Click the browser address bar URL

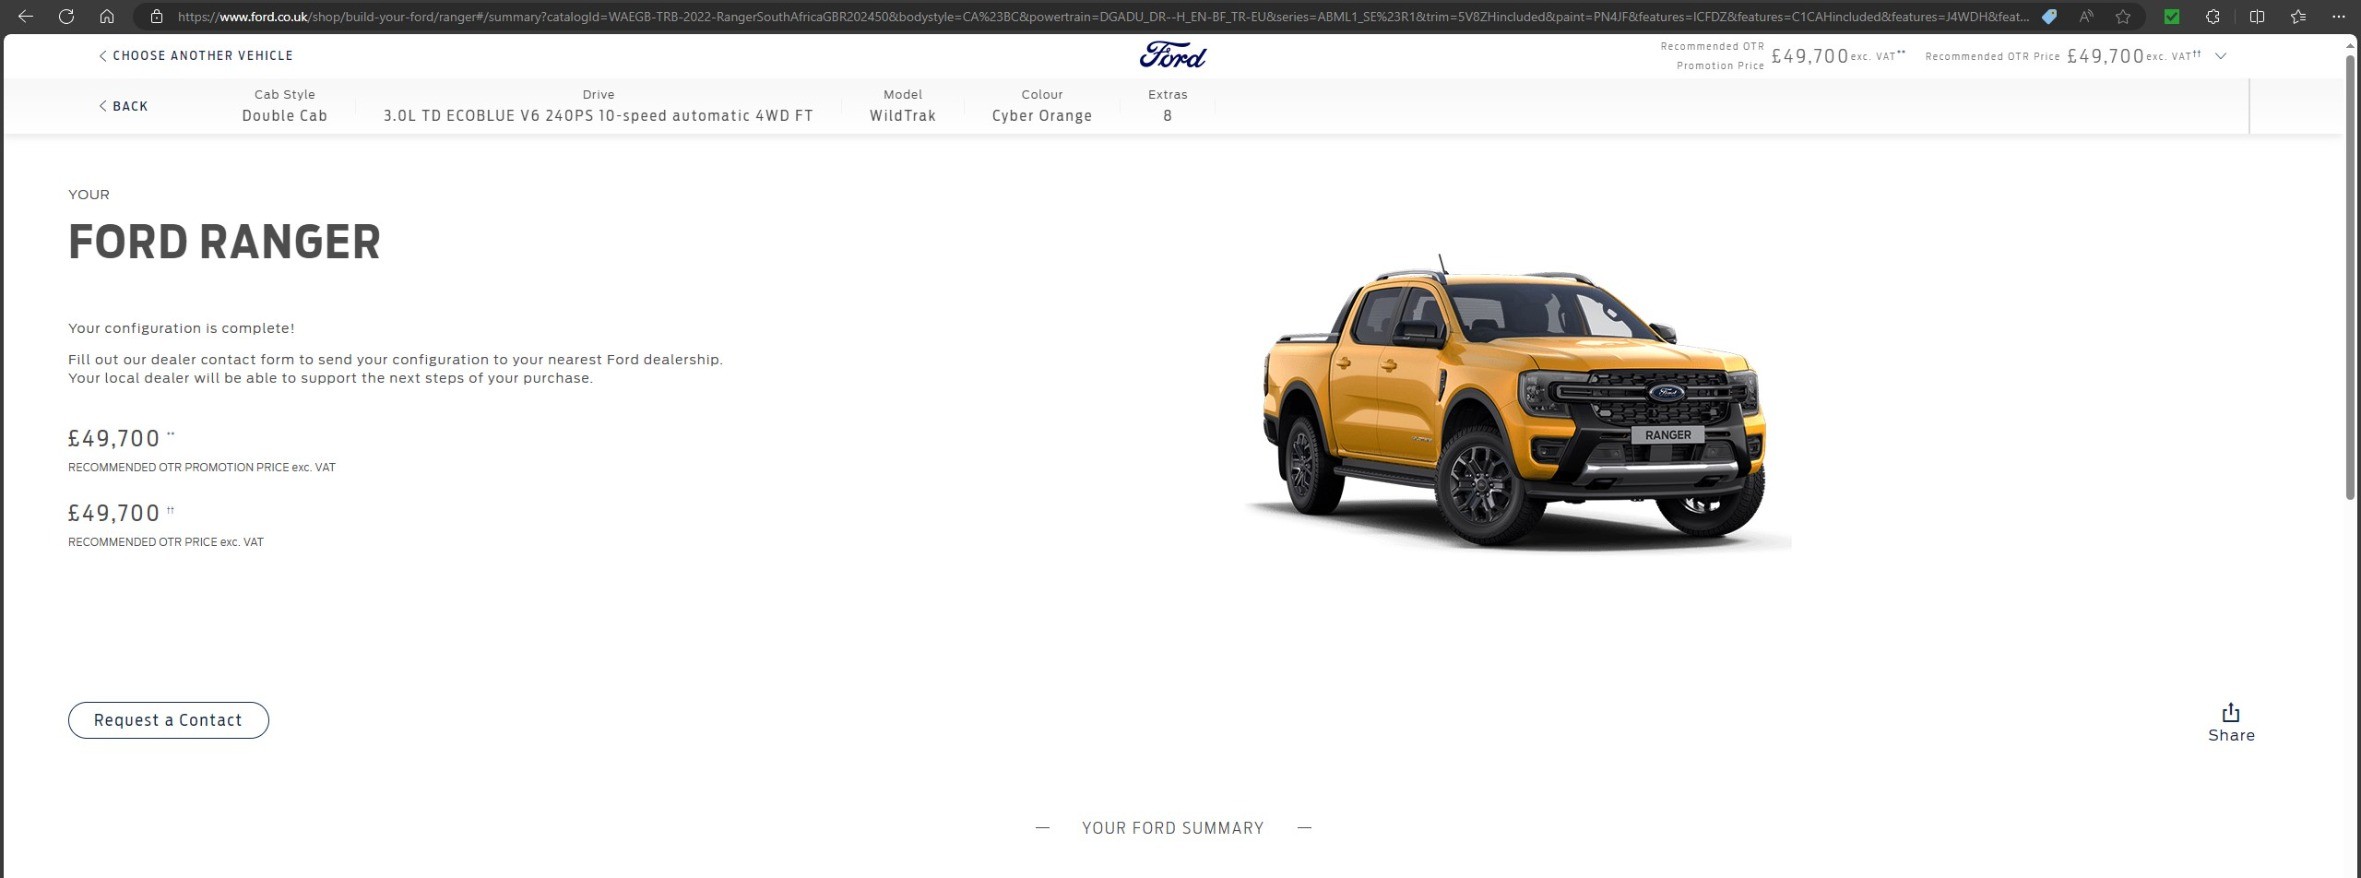1103,16
